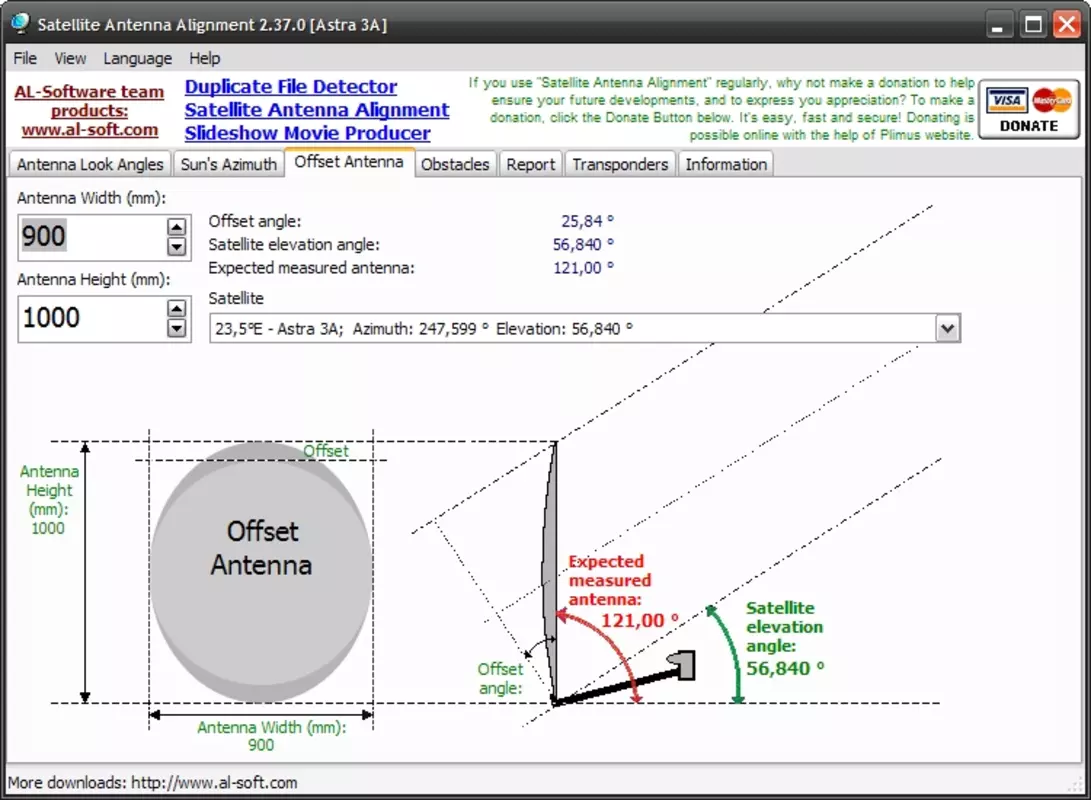Click the donation appeal text paragraph

pyautogui.click(x=722, y=109)
